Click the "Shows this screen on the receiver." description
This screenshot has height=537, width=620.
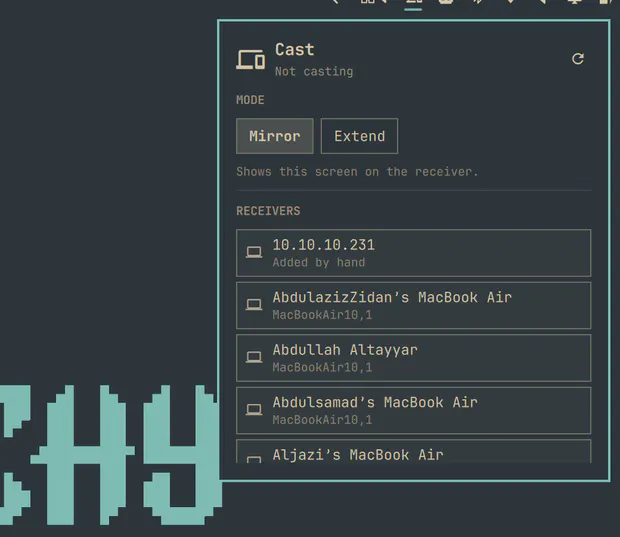pos(357,172)
